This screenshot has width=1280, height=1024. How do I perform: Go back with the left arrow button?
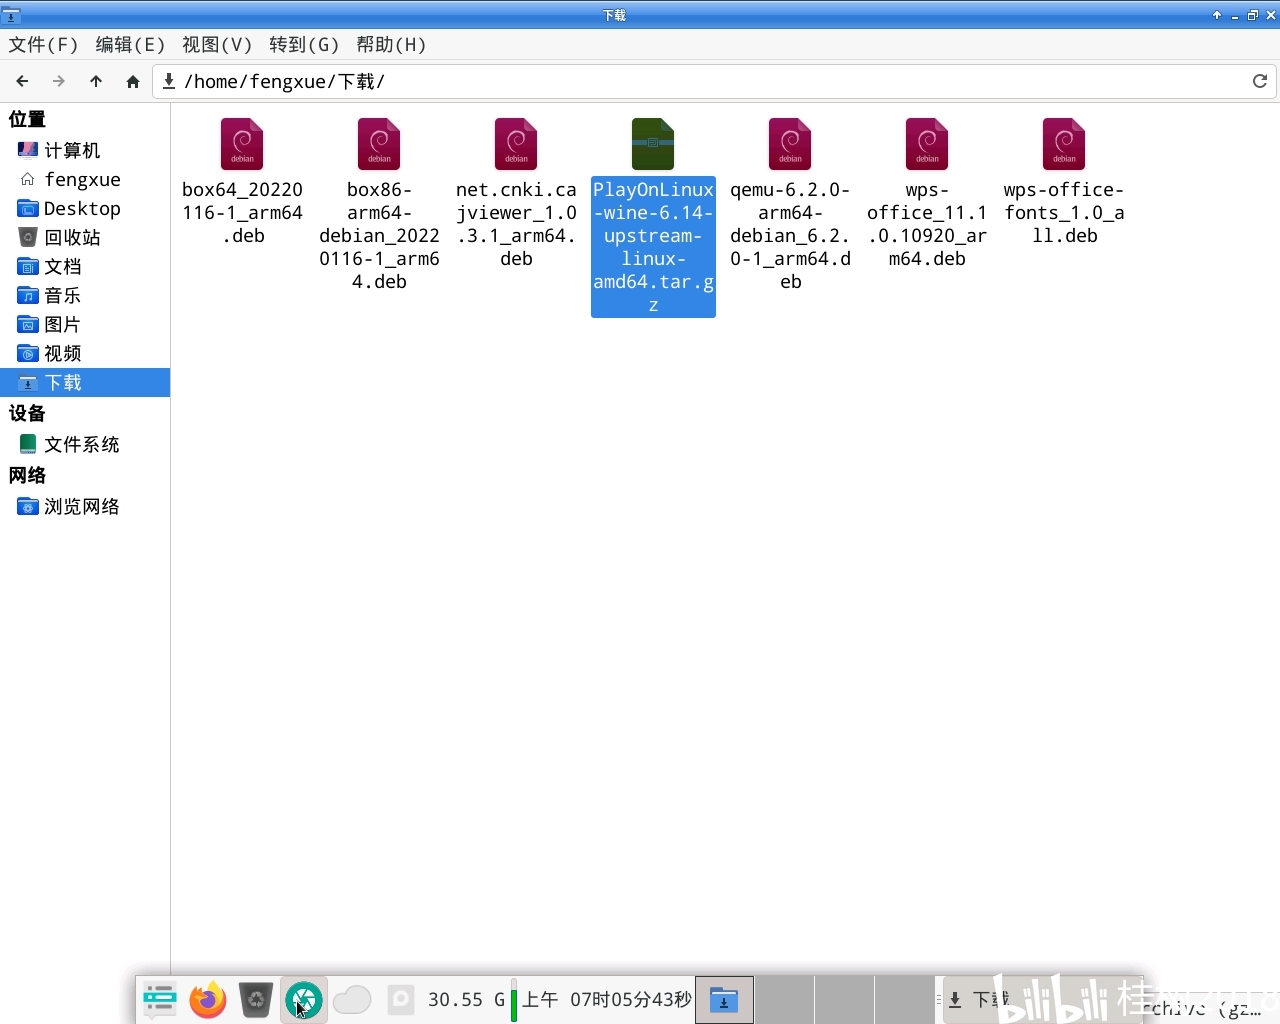22,81
